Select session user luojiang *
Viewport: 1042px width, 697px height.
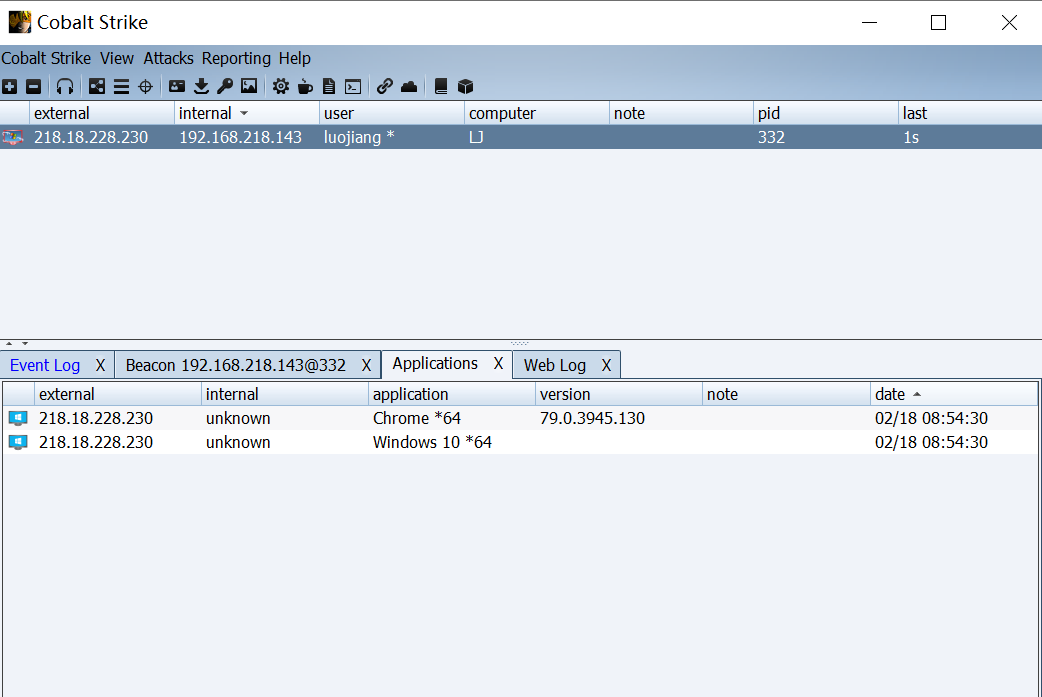[359, 138]
